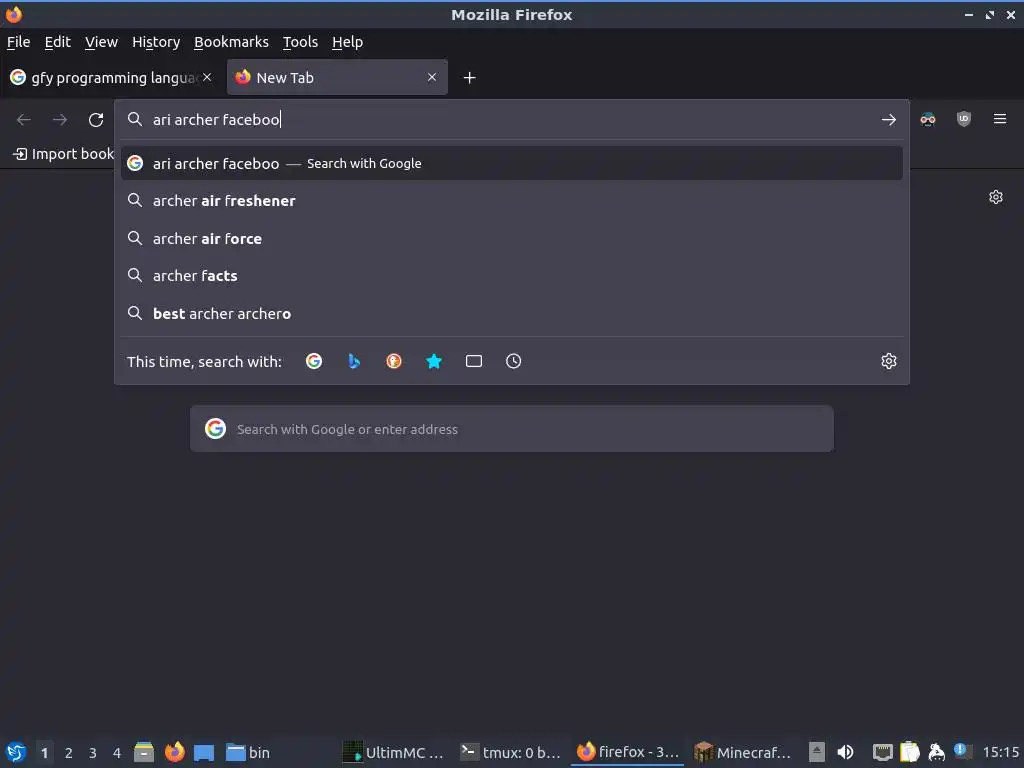The image size is (1024, 768).
Task: Open the View menu
Action: point(101,42)
